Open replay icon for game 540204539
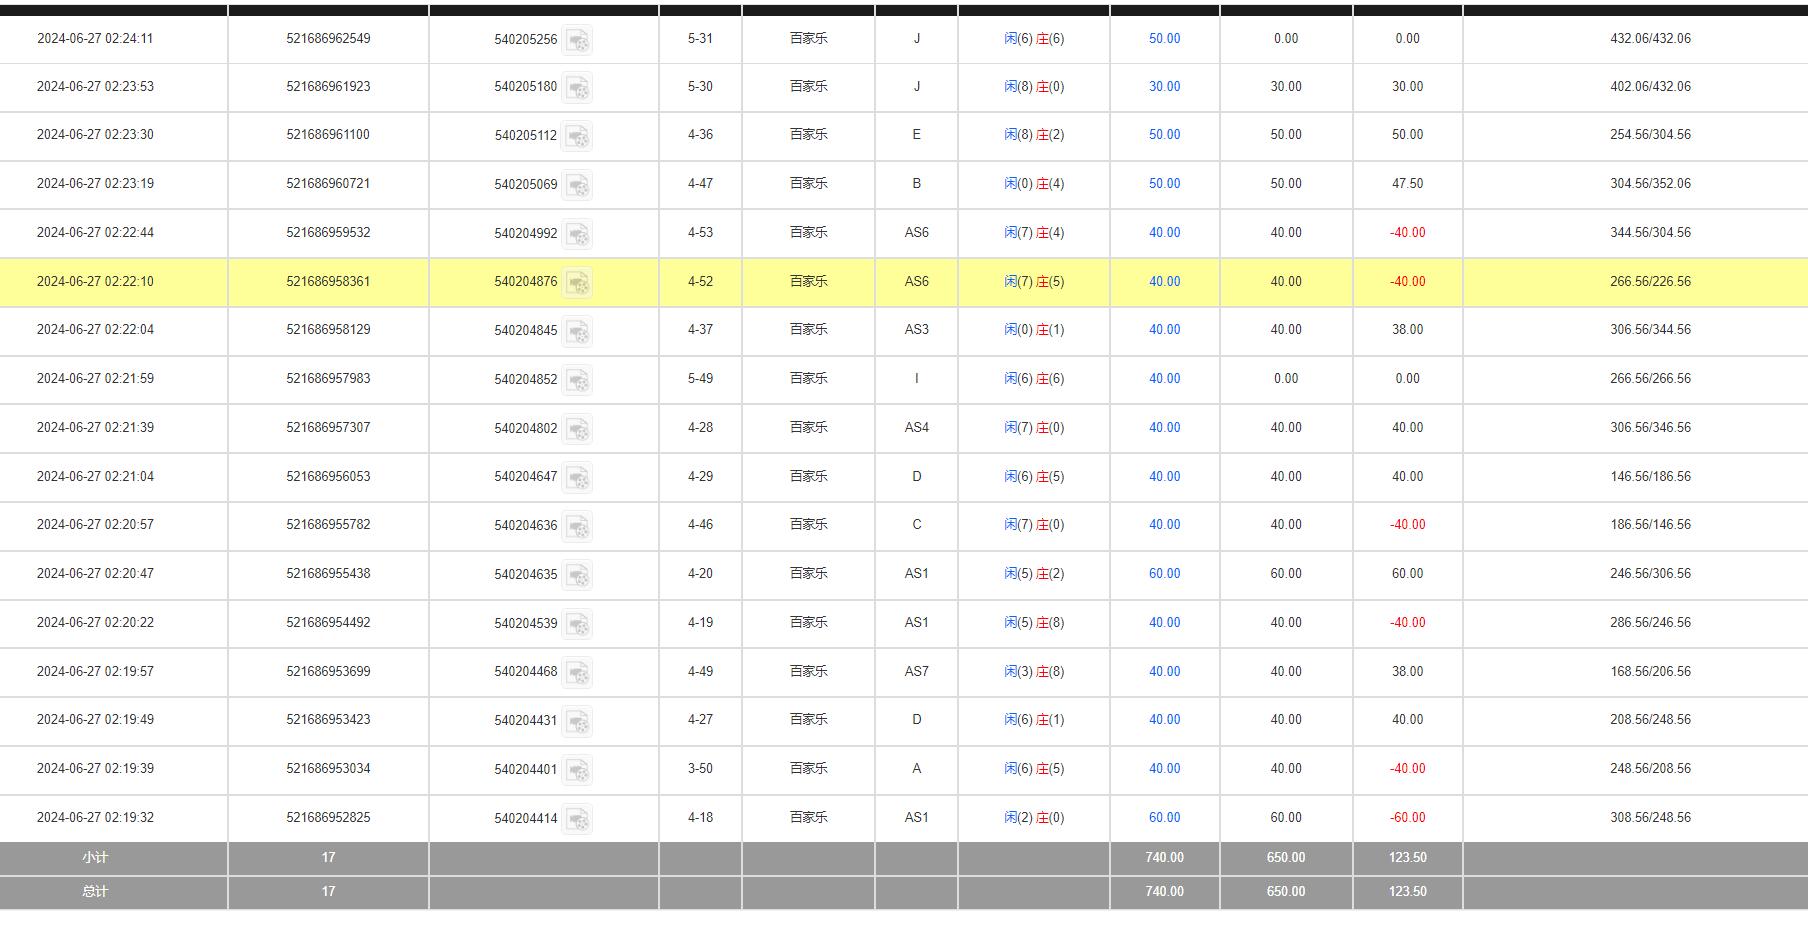1808x931 pixels. point(577,624)
